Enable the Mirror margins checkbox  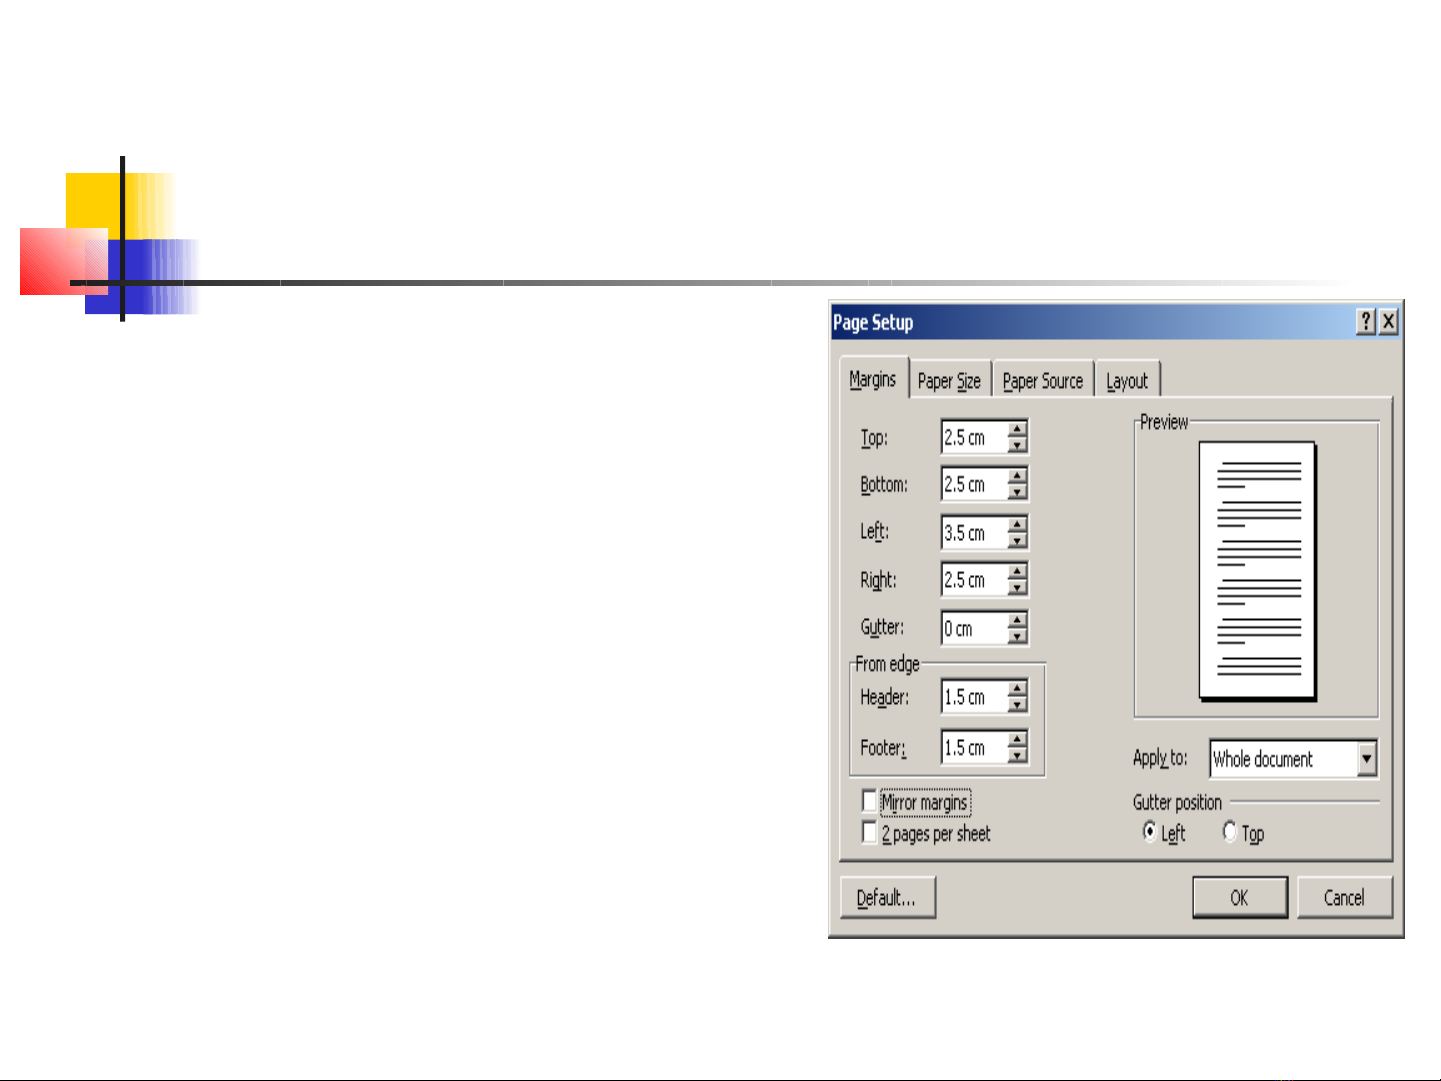coord(869,802)
